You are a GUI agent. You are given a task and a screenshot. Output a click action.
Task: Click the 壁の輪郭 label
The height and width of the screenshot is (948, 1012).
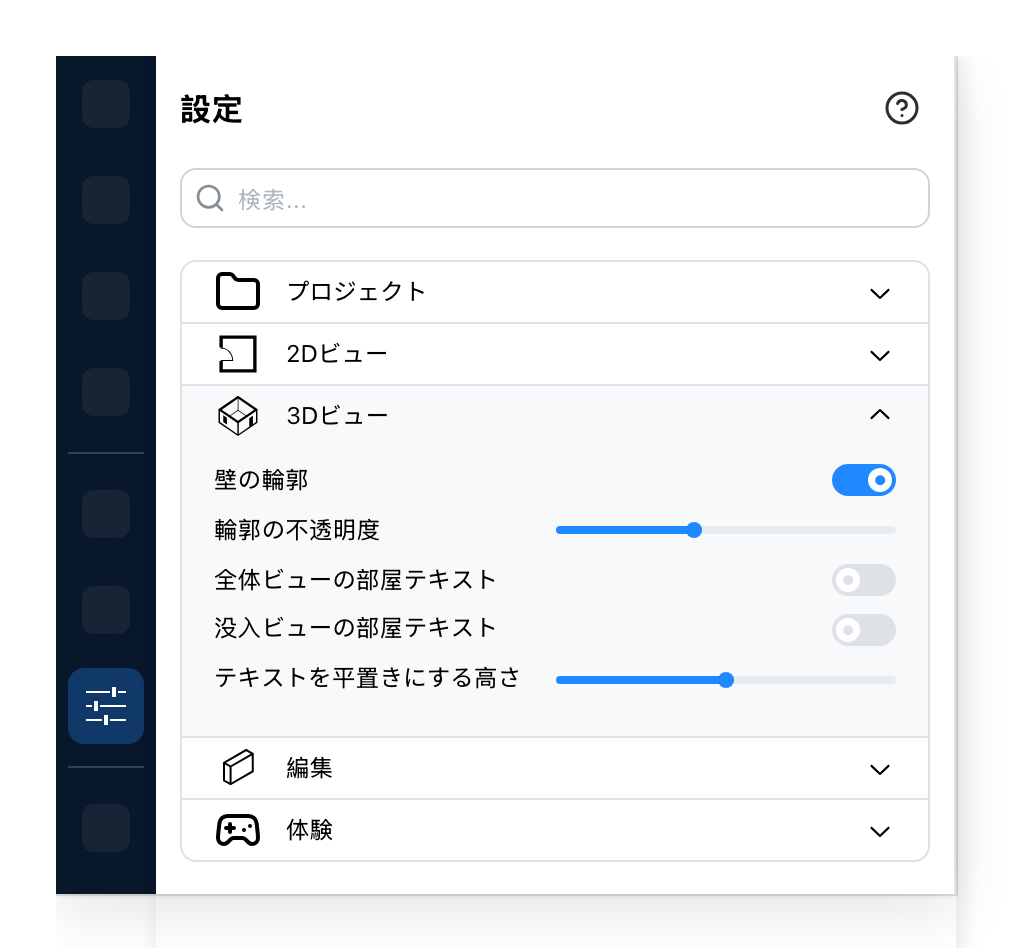pyautogui.click(x=261, y=480)
